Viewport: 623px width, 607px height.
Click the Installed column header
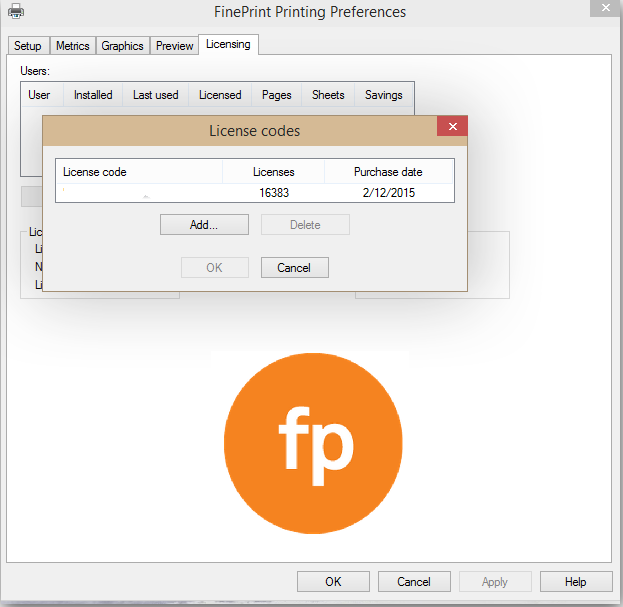coord(93,95)
